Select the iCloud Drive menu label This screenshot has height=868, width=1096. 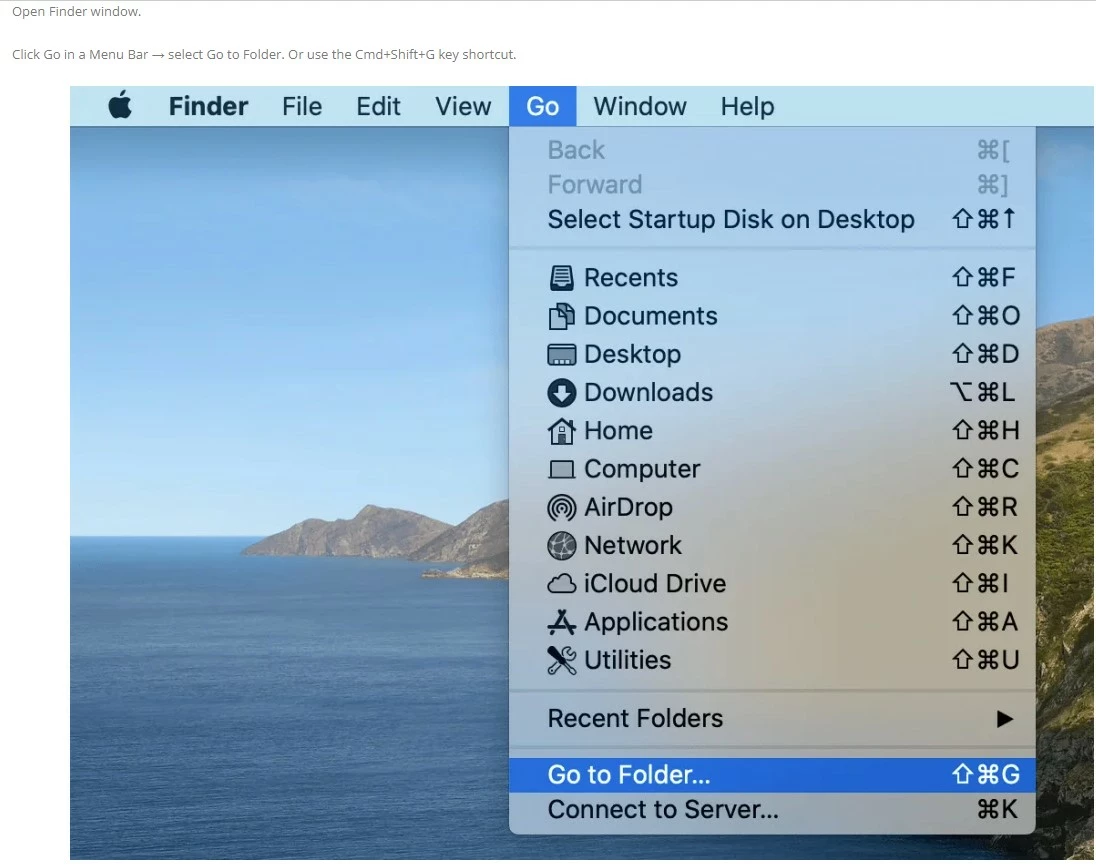click(x=655, y=584)
